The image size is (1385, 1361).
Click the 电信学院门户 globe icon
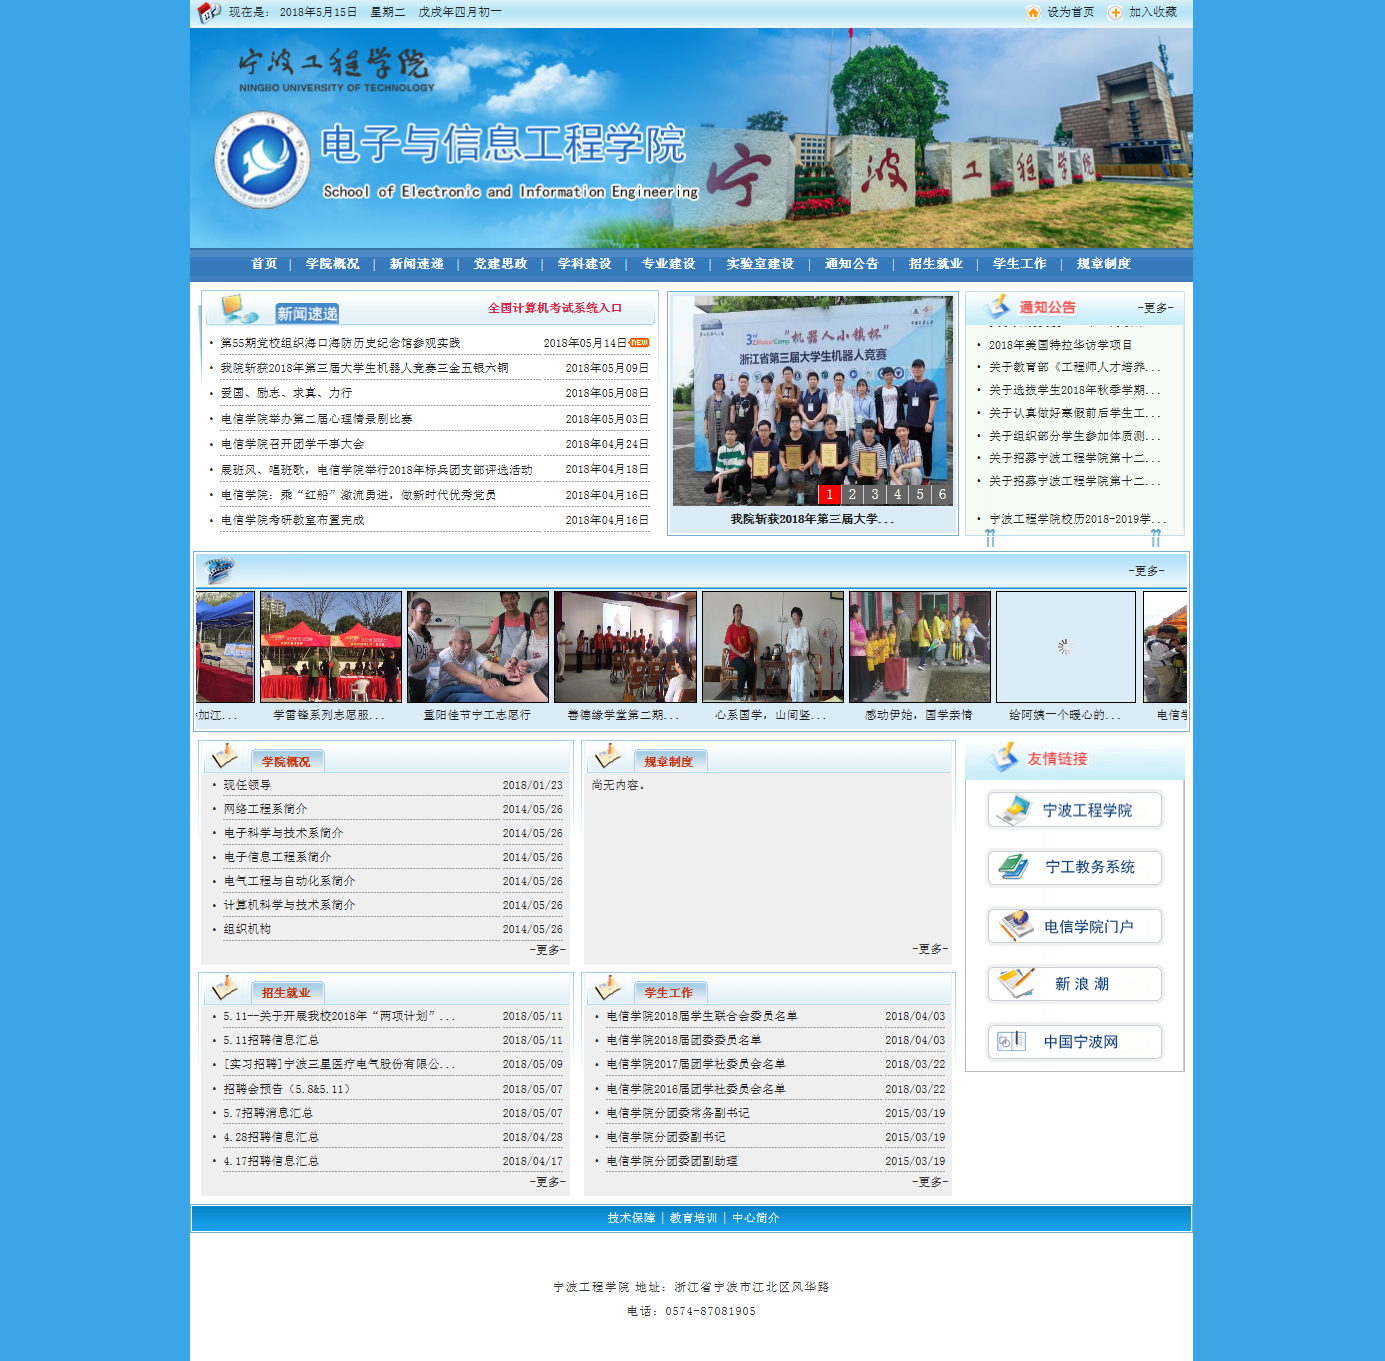tap(1016, 926)
